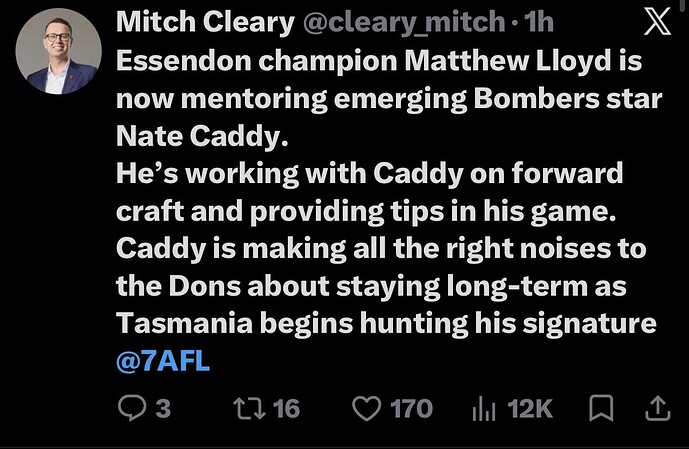The width and height of the screenshot is (689, 449).
Task: Click the line about forward craft tips
Action: [370, 192]
